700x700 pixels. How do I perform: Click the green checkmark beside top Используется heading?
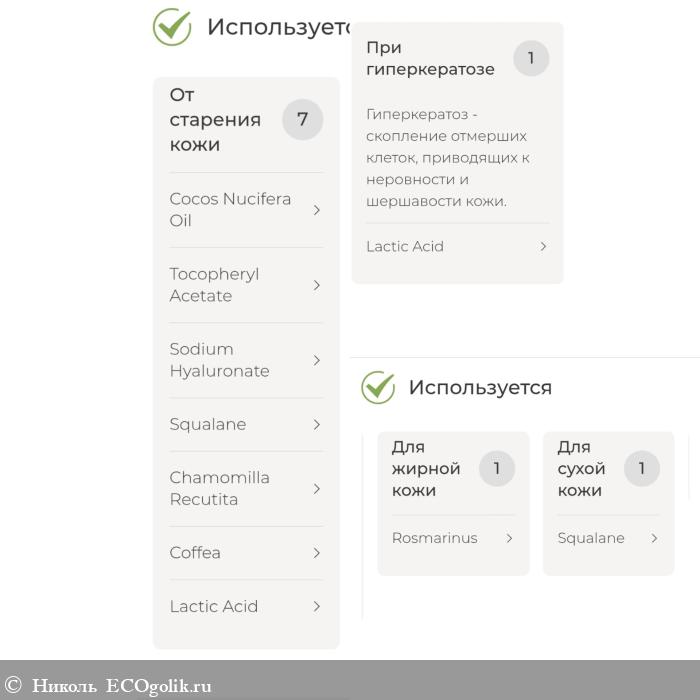(172, 27)
